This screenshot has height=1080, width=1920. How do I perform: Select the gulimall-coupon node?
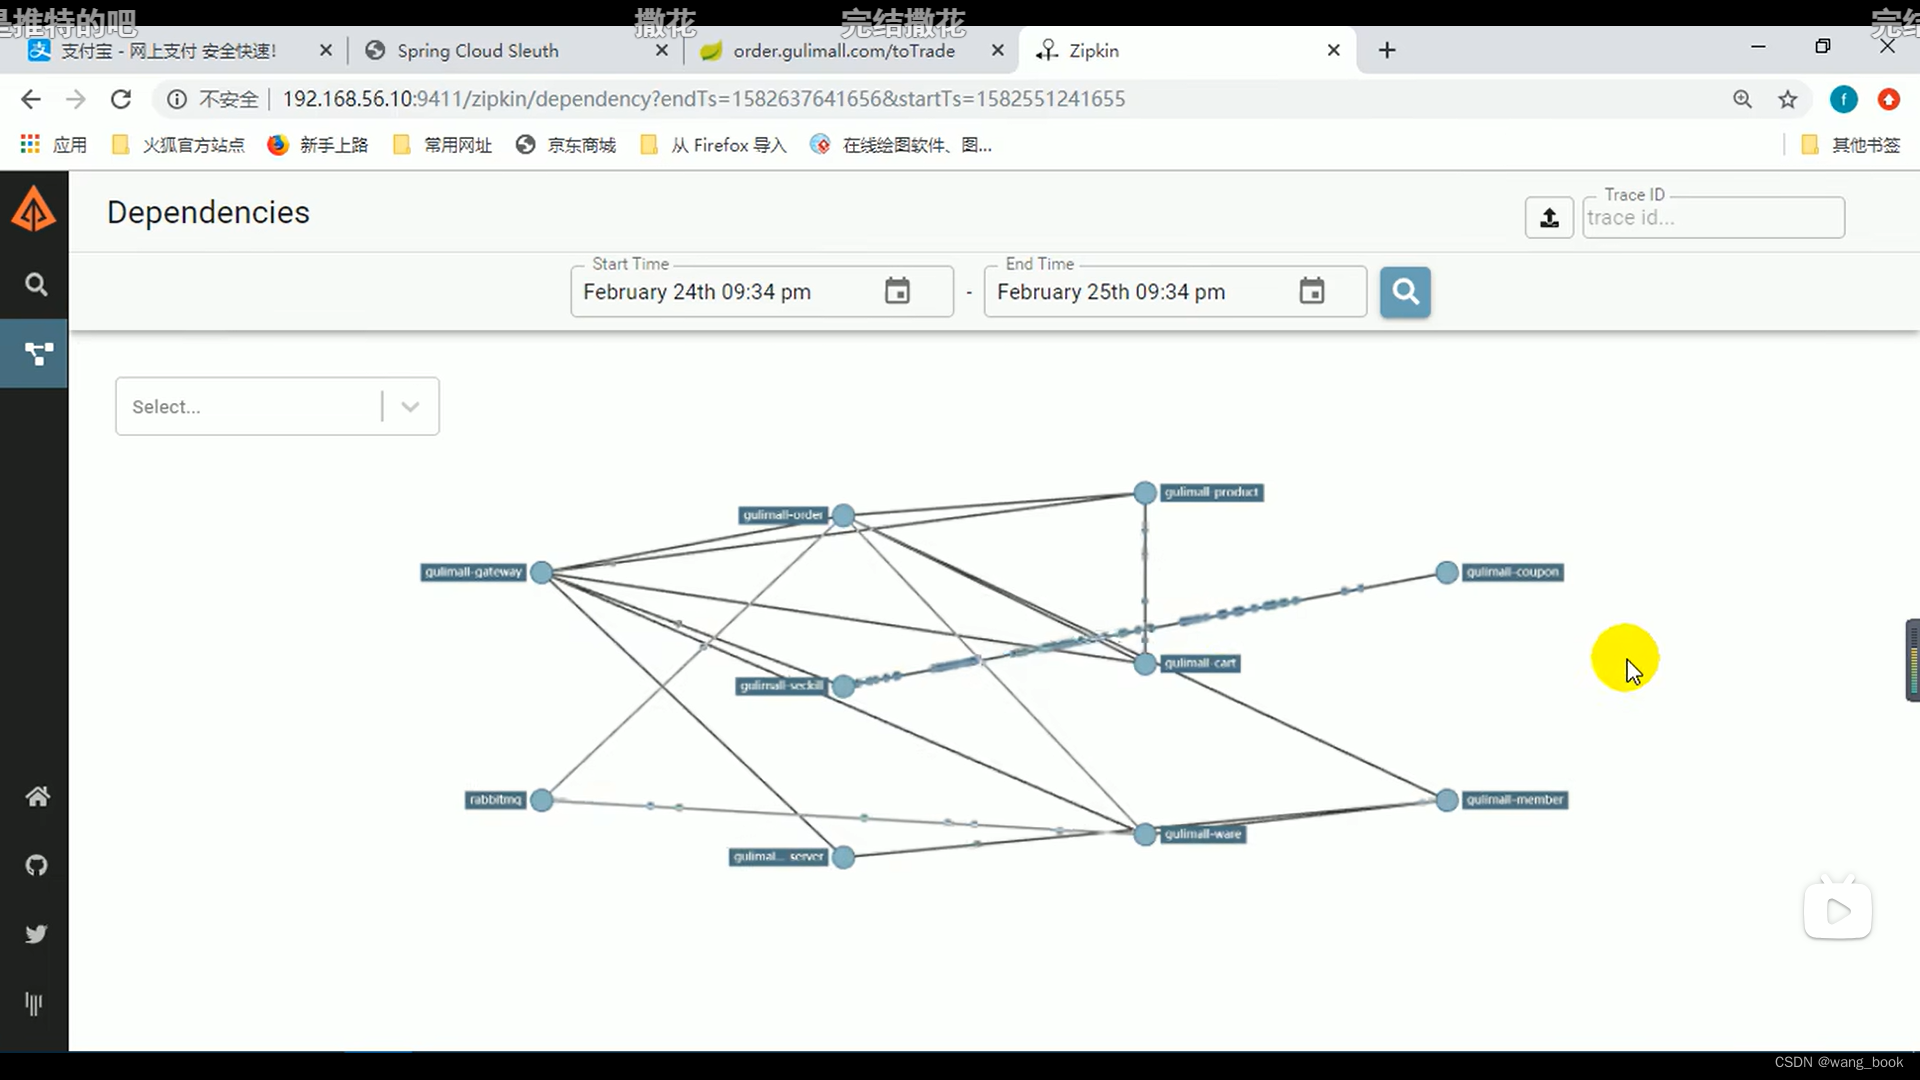pyautogui.click(x=1447, y=573)
